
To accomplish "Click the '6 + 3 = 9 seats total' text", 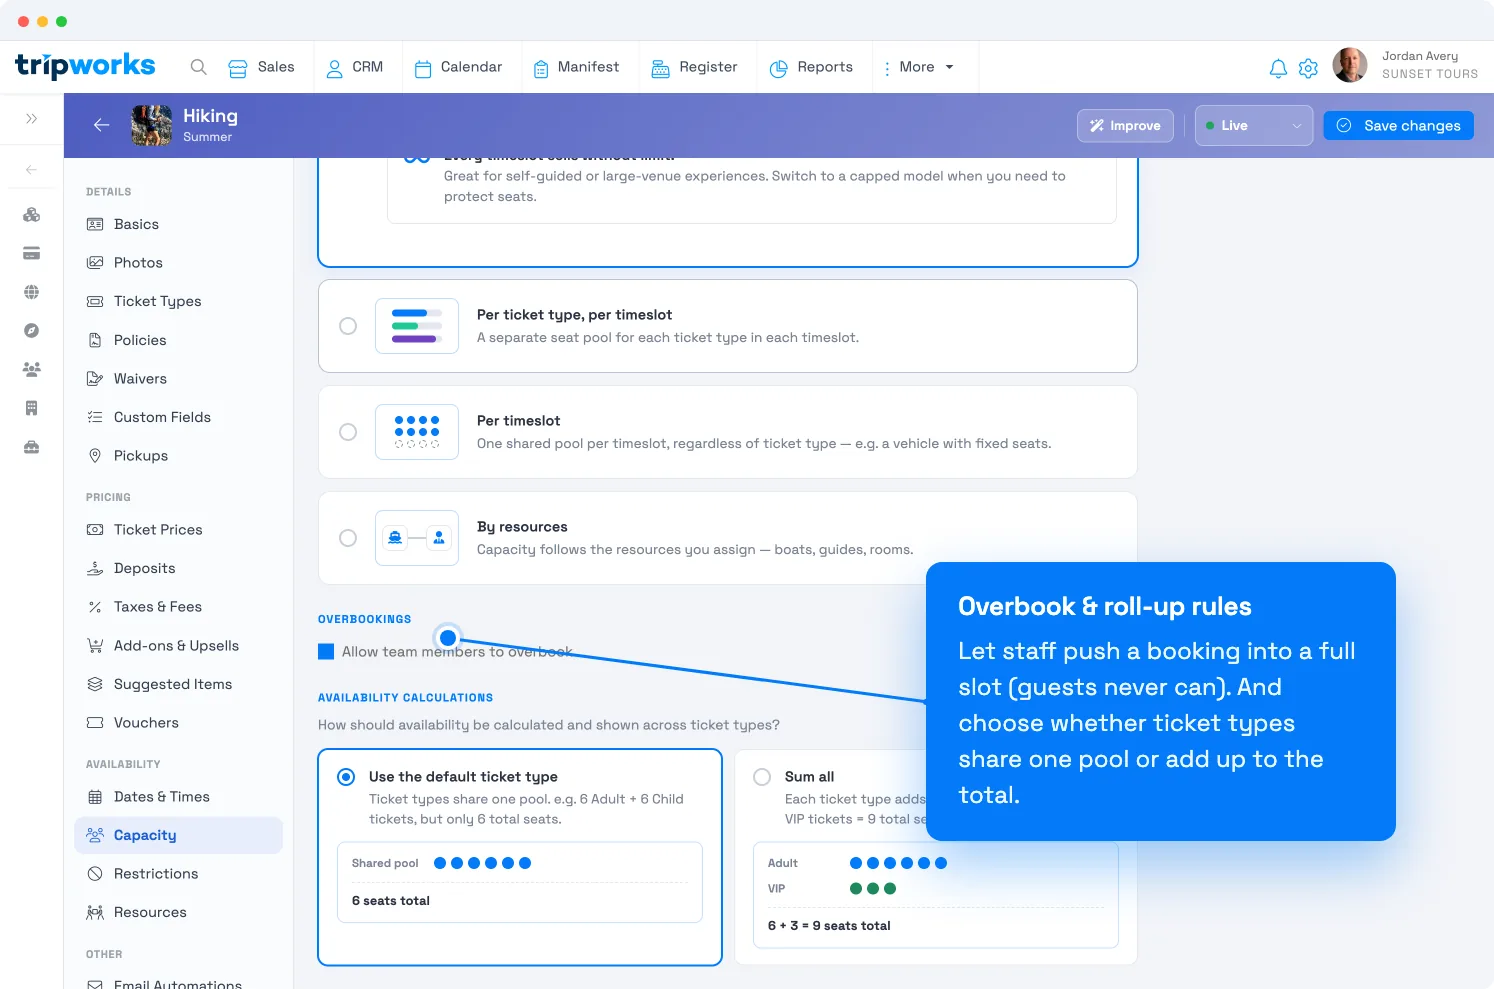I will coord(829,926).
